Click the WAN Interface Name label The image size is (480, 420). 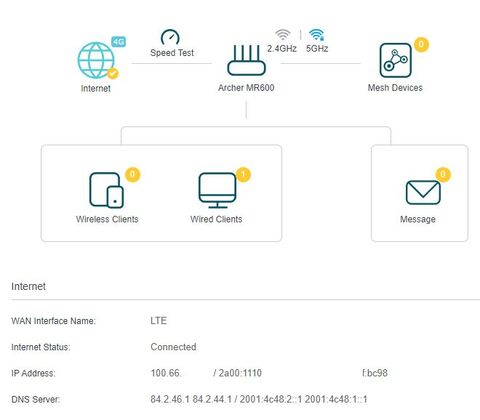point(53,321)
